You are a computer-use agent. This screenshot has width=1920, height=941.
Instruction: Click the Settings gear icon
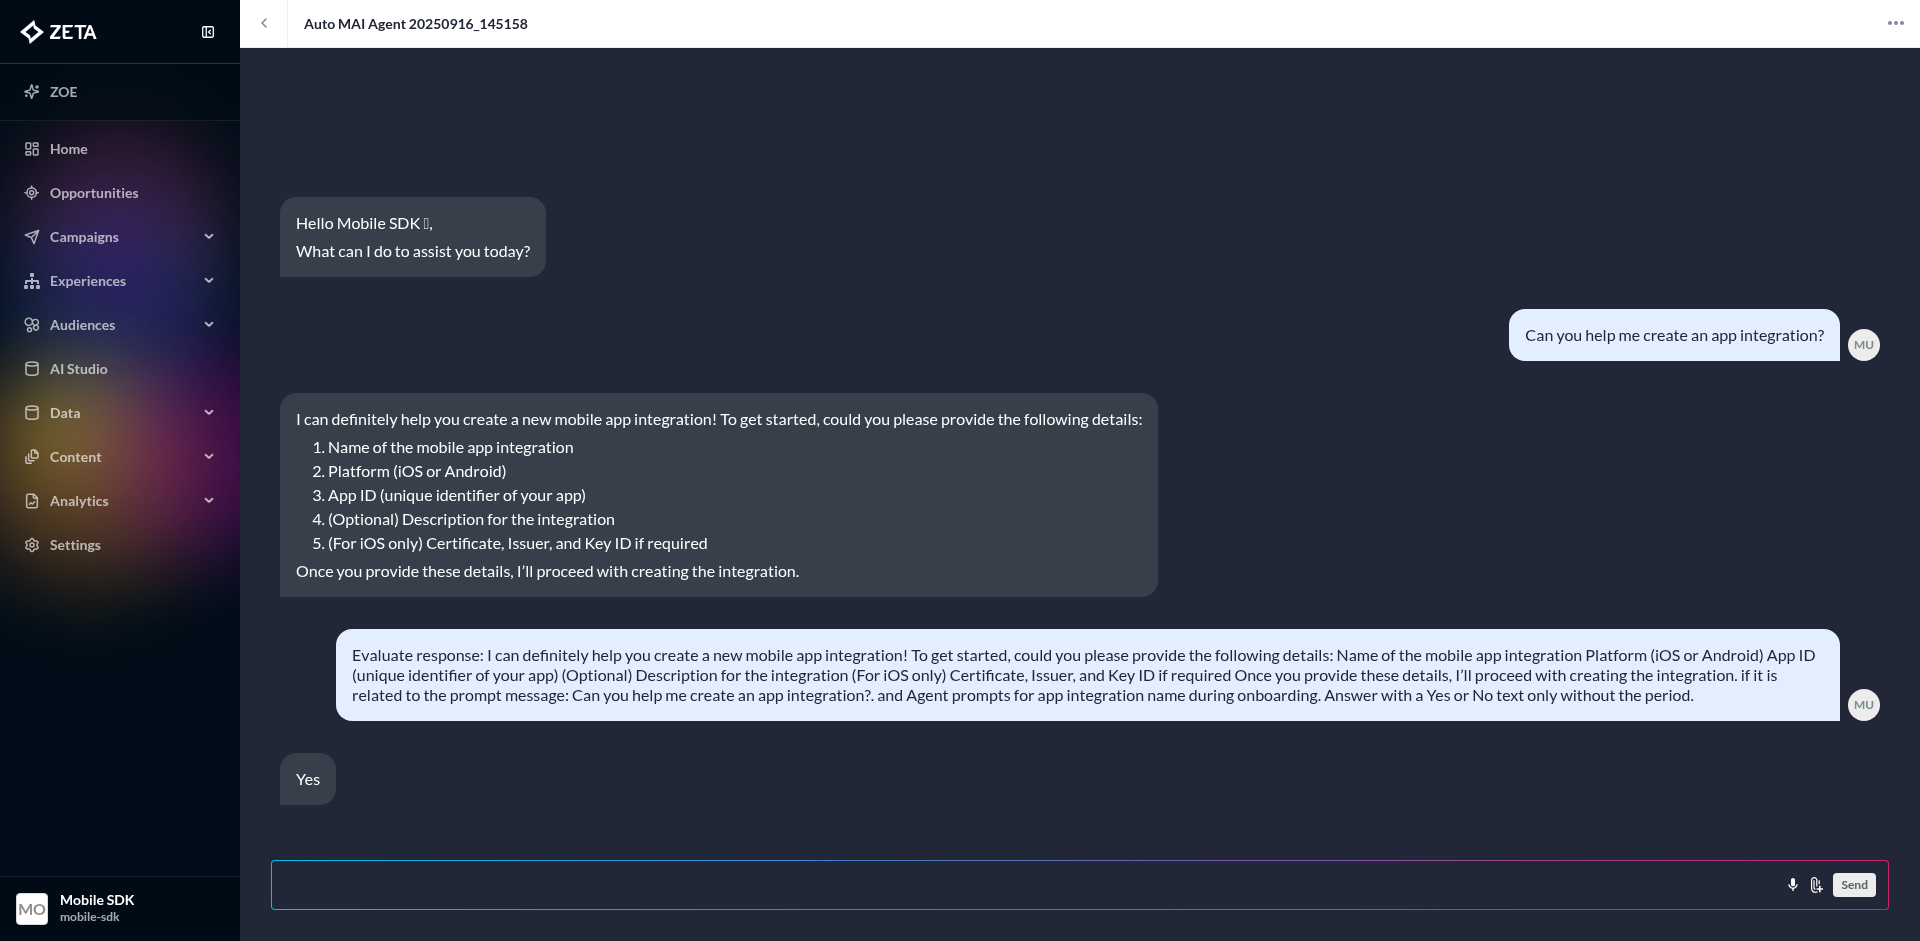point(32,545)
